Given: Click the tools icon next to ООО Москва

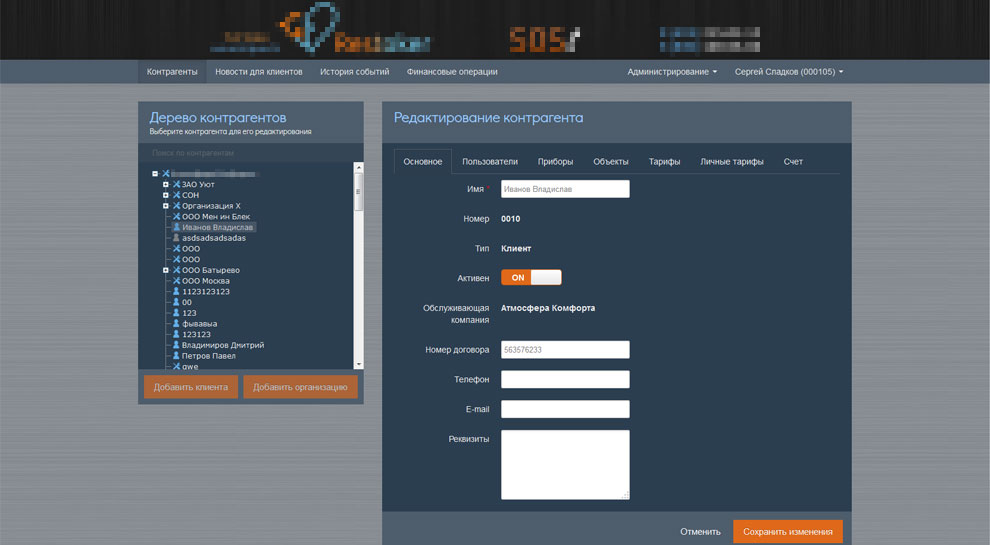Looking at the screenshot, I should 176,281.
